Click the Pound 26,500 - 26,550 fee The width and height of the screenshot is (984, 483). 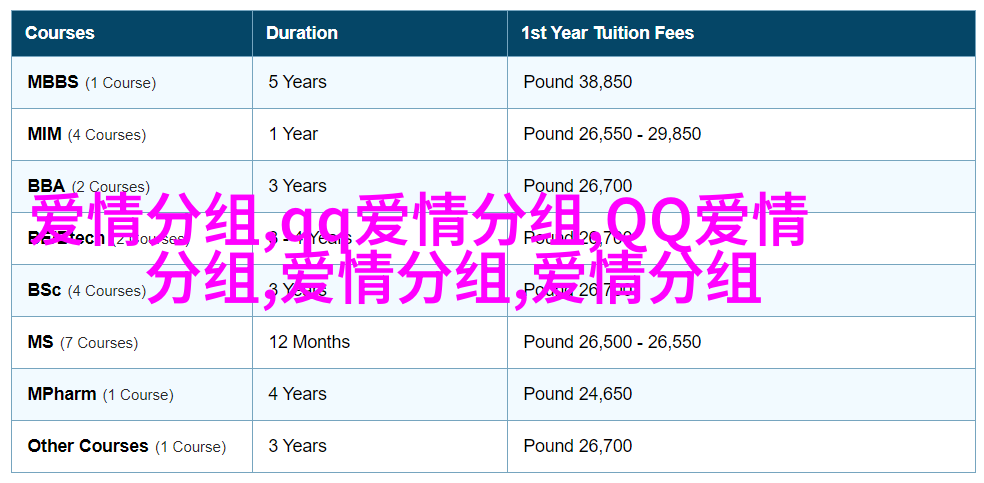[x=612, y=342]
